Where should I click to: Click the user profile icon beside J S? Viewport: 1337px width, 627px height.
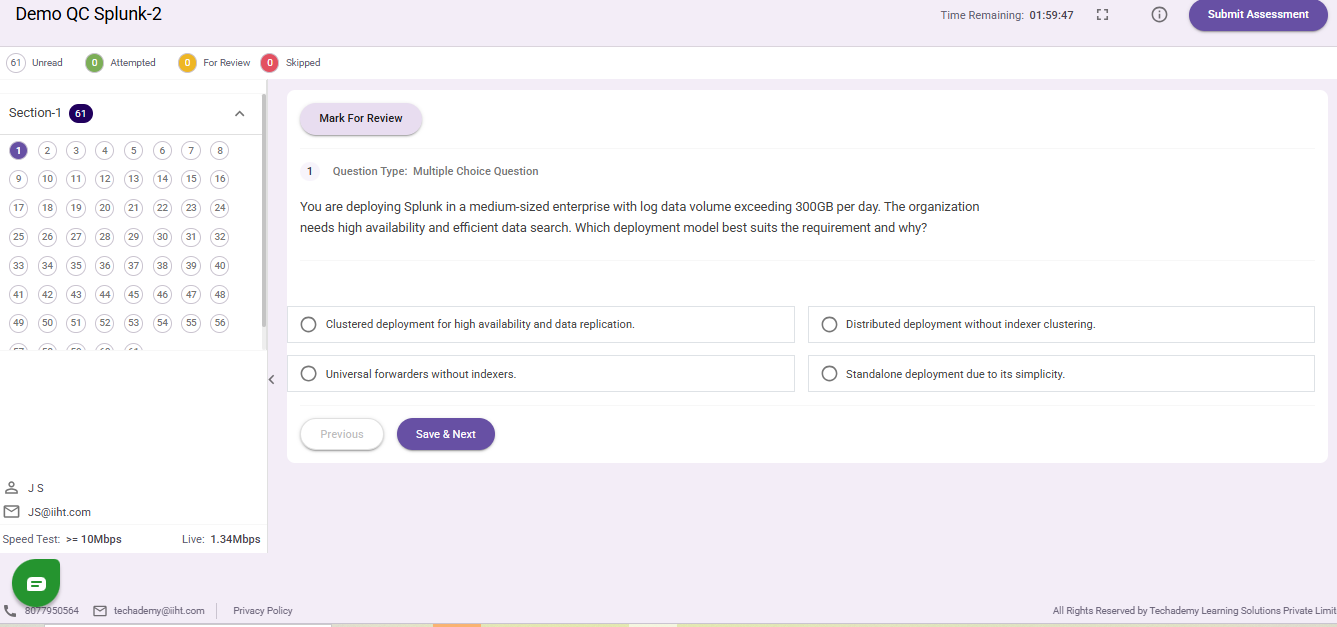click(x=12, y=488)
